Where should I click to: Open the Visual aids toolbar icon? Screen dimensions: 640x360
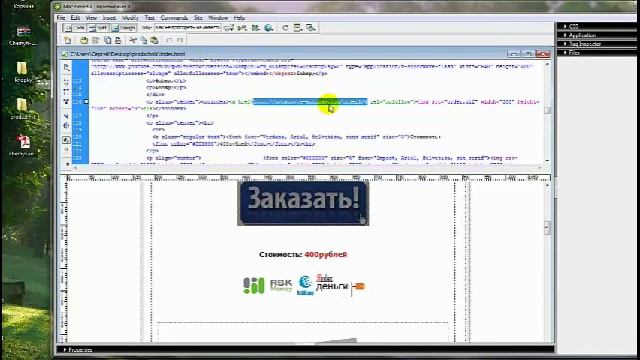[311, 28]
